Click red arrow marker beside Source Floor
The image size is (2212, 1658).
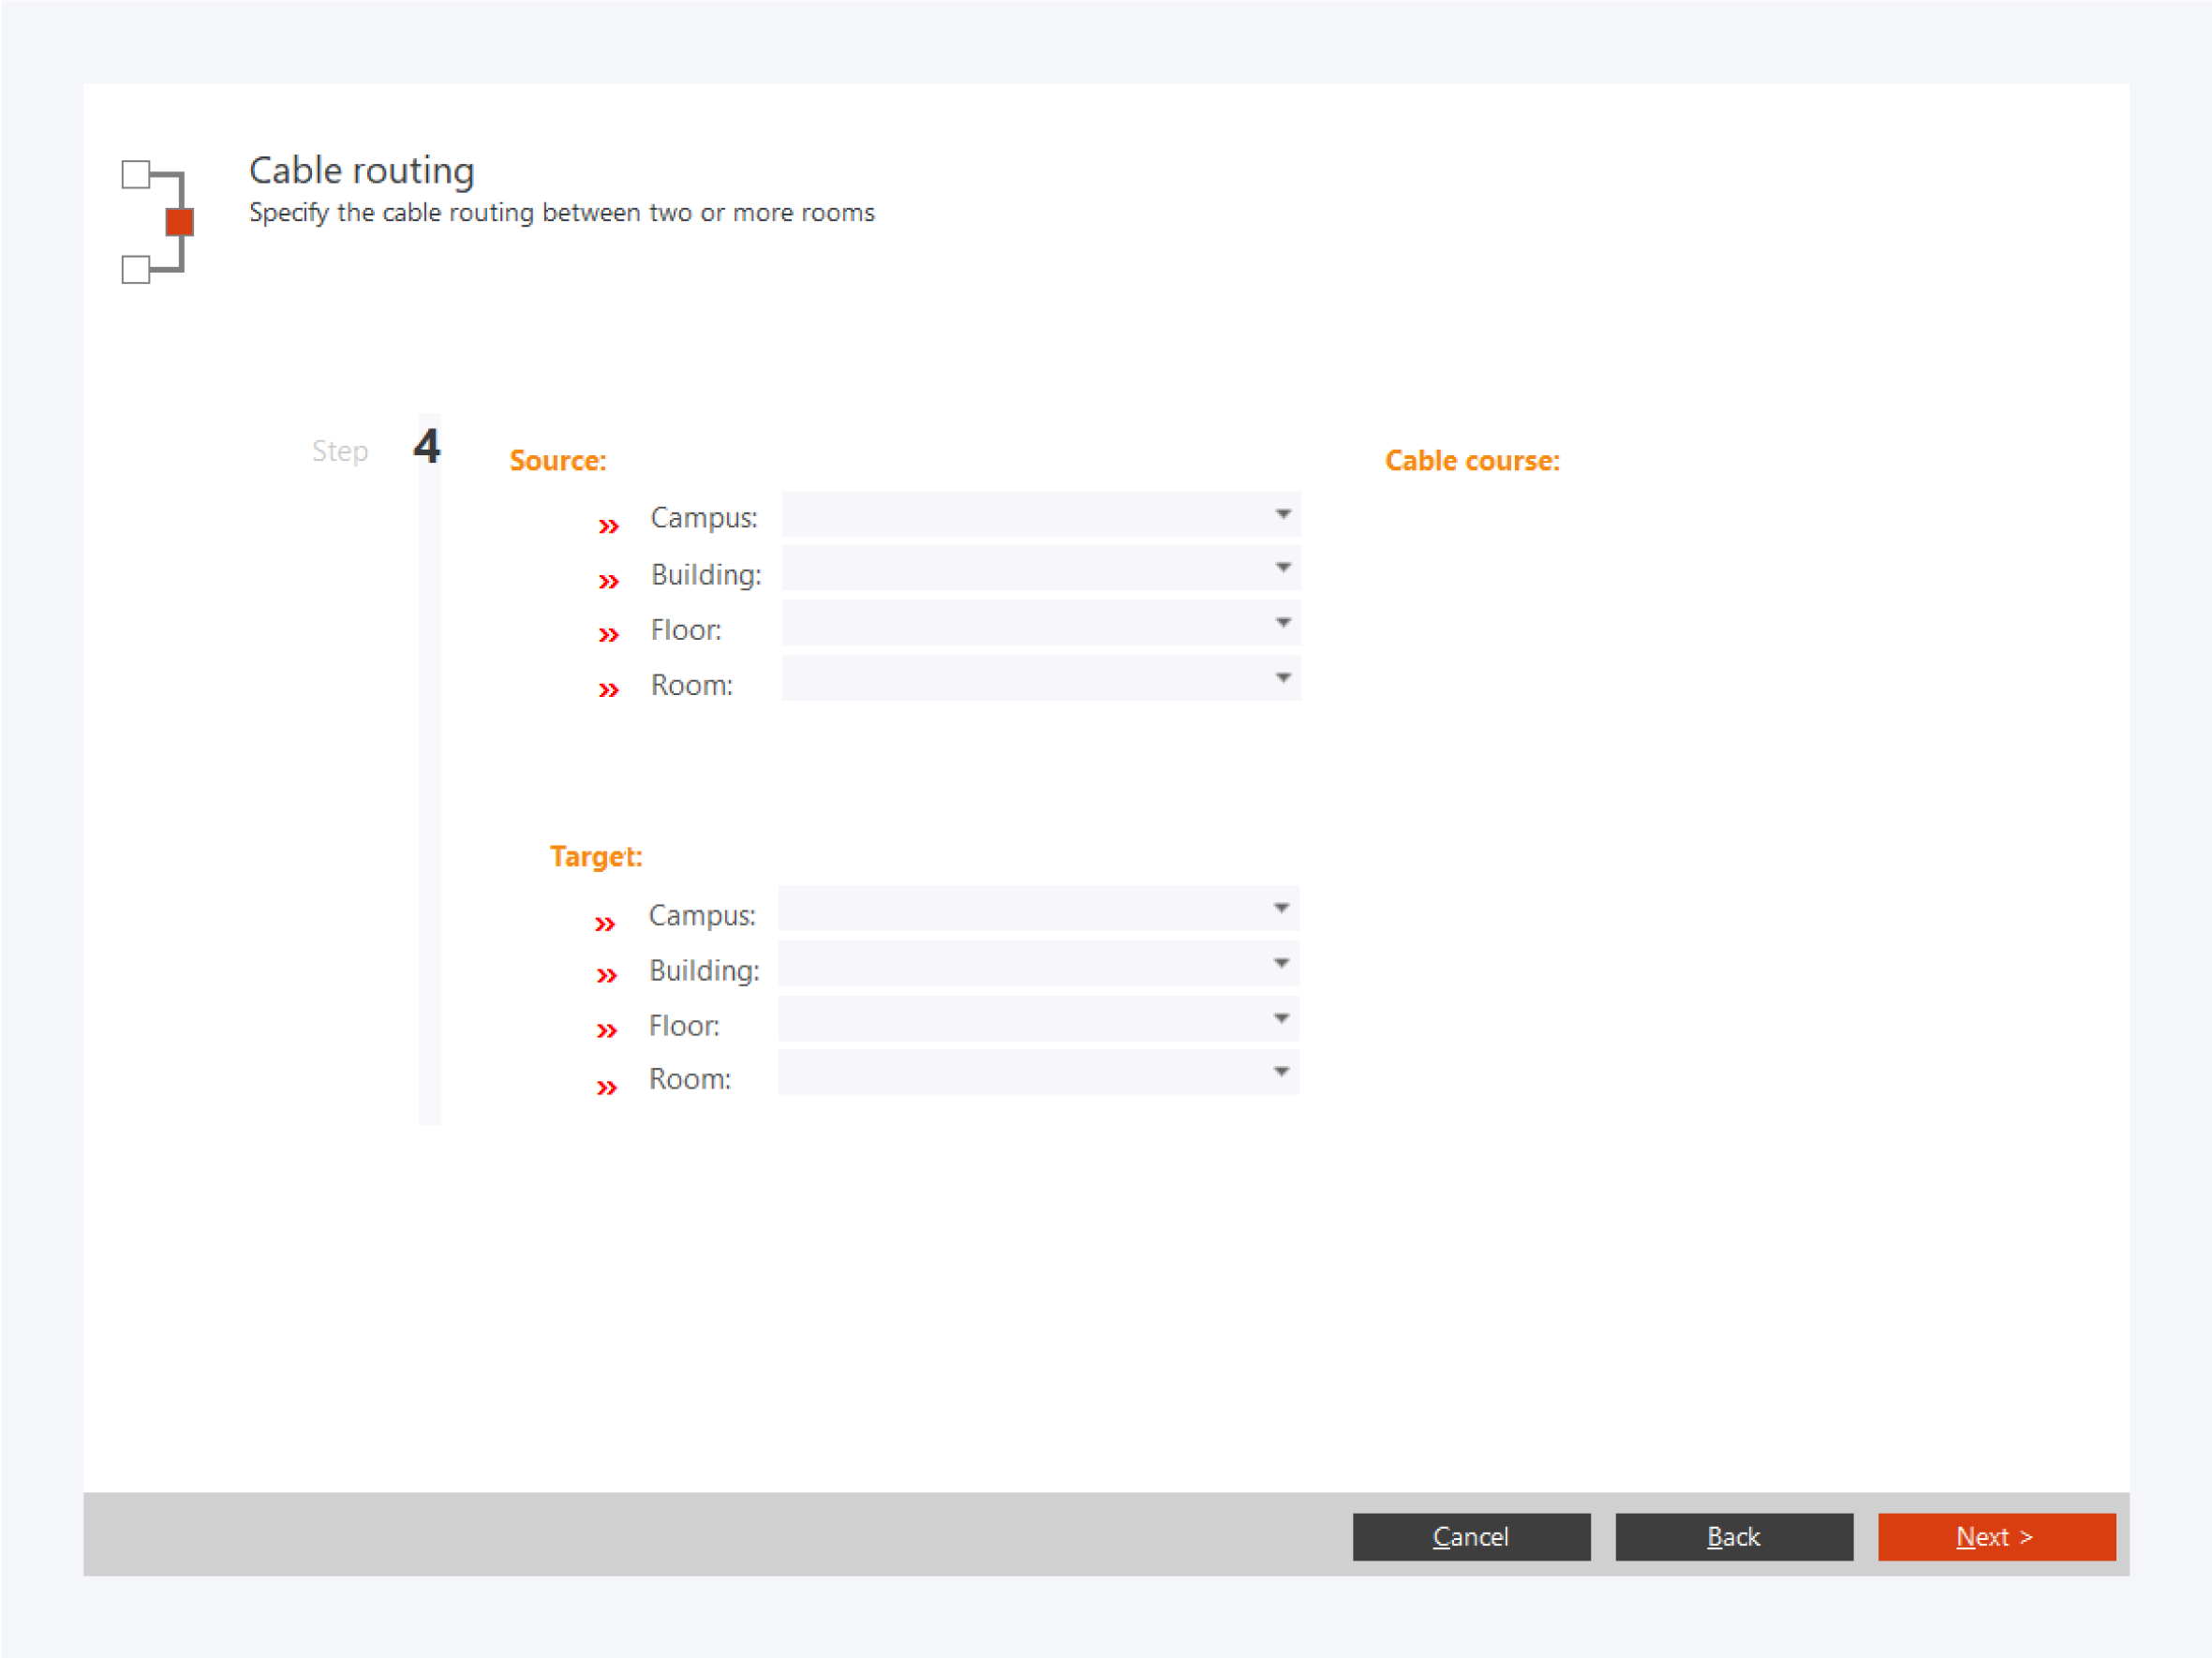point(608,635)
